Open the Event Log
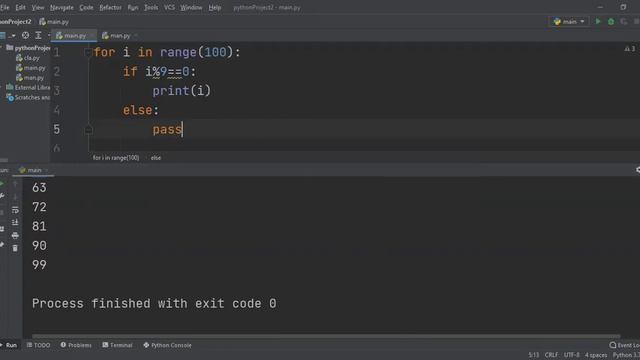This screenshot has width=640, height=360. (x=624, y=345)
